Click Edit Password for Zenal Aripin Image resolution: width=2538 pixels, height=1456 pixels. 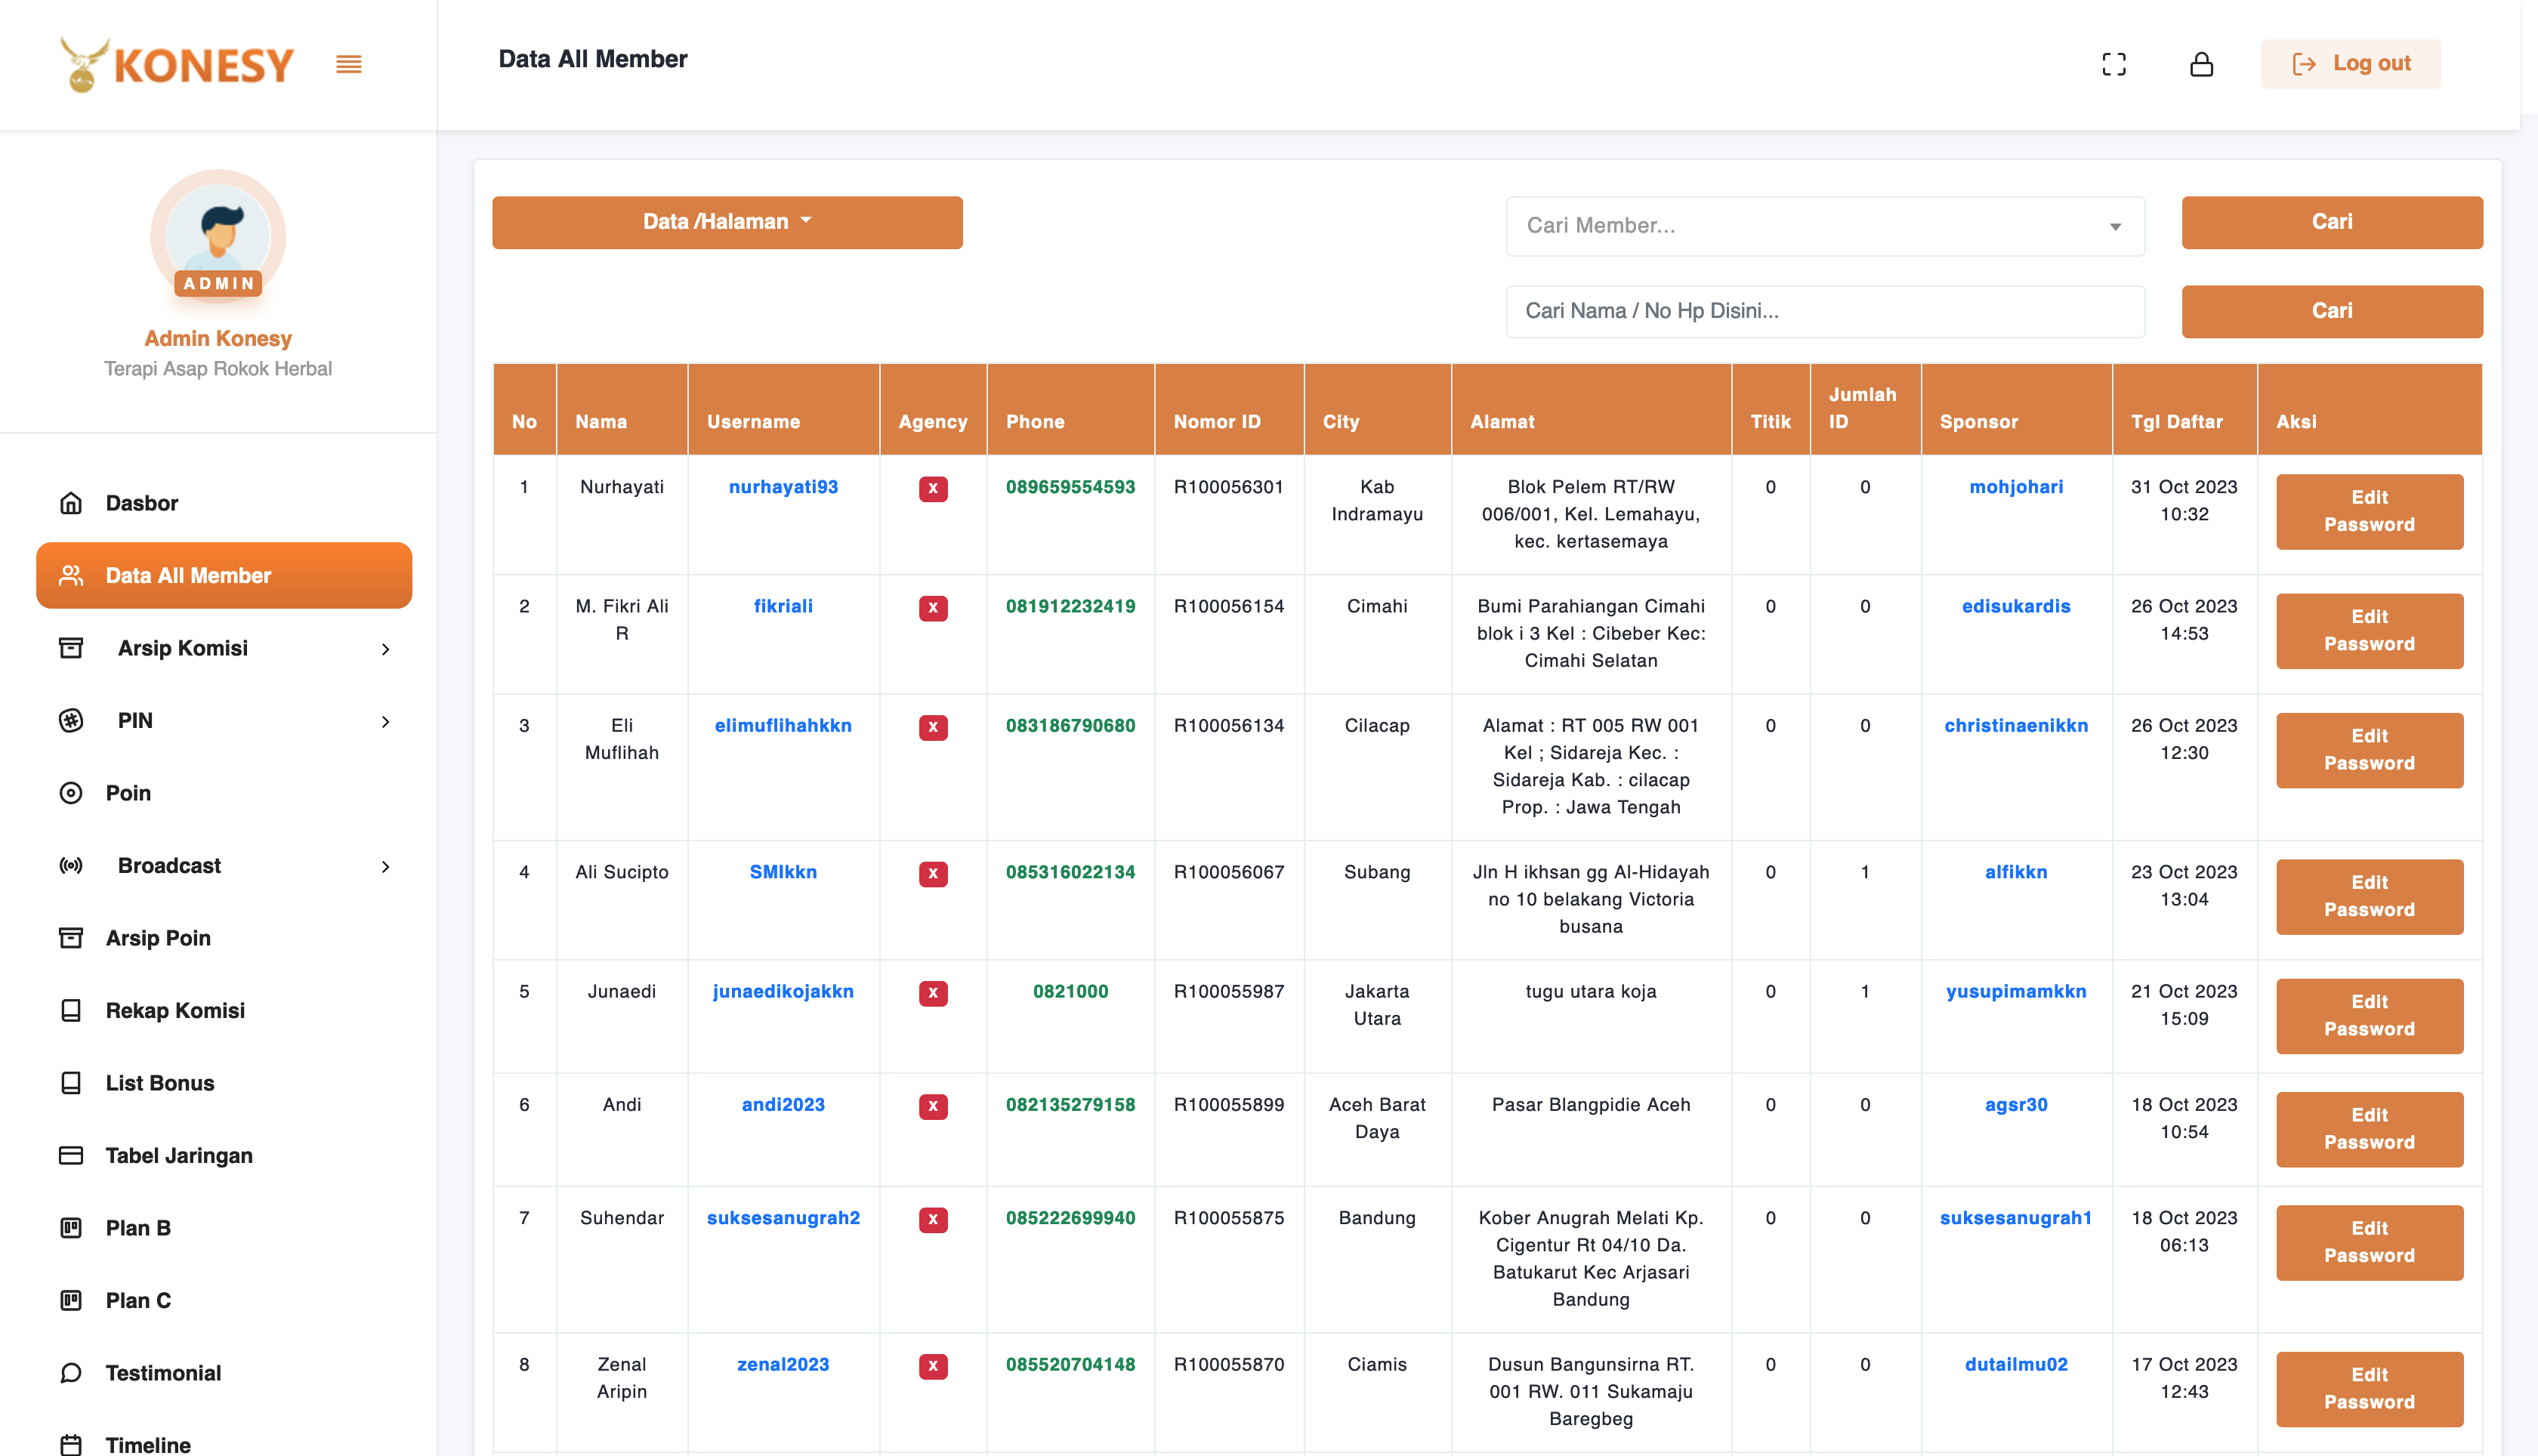[x=2369, y=1389]
